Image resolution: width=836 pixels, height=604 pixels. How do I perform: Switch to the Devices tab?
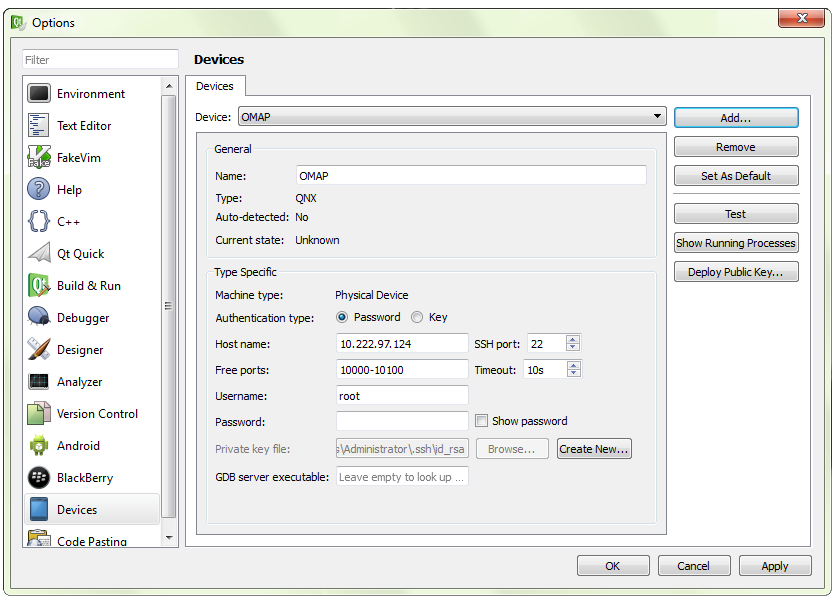click(x=215, y=87)
